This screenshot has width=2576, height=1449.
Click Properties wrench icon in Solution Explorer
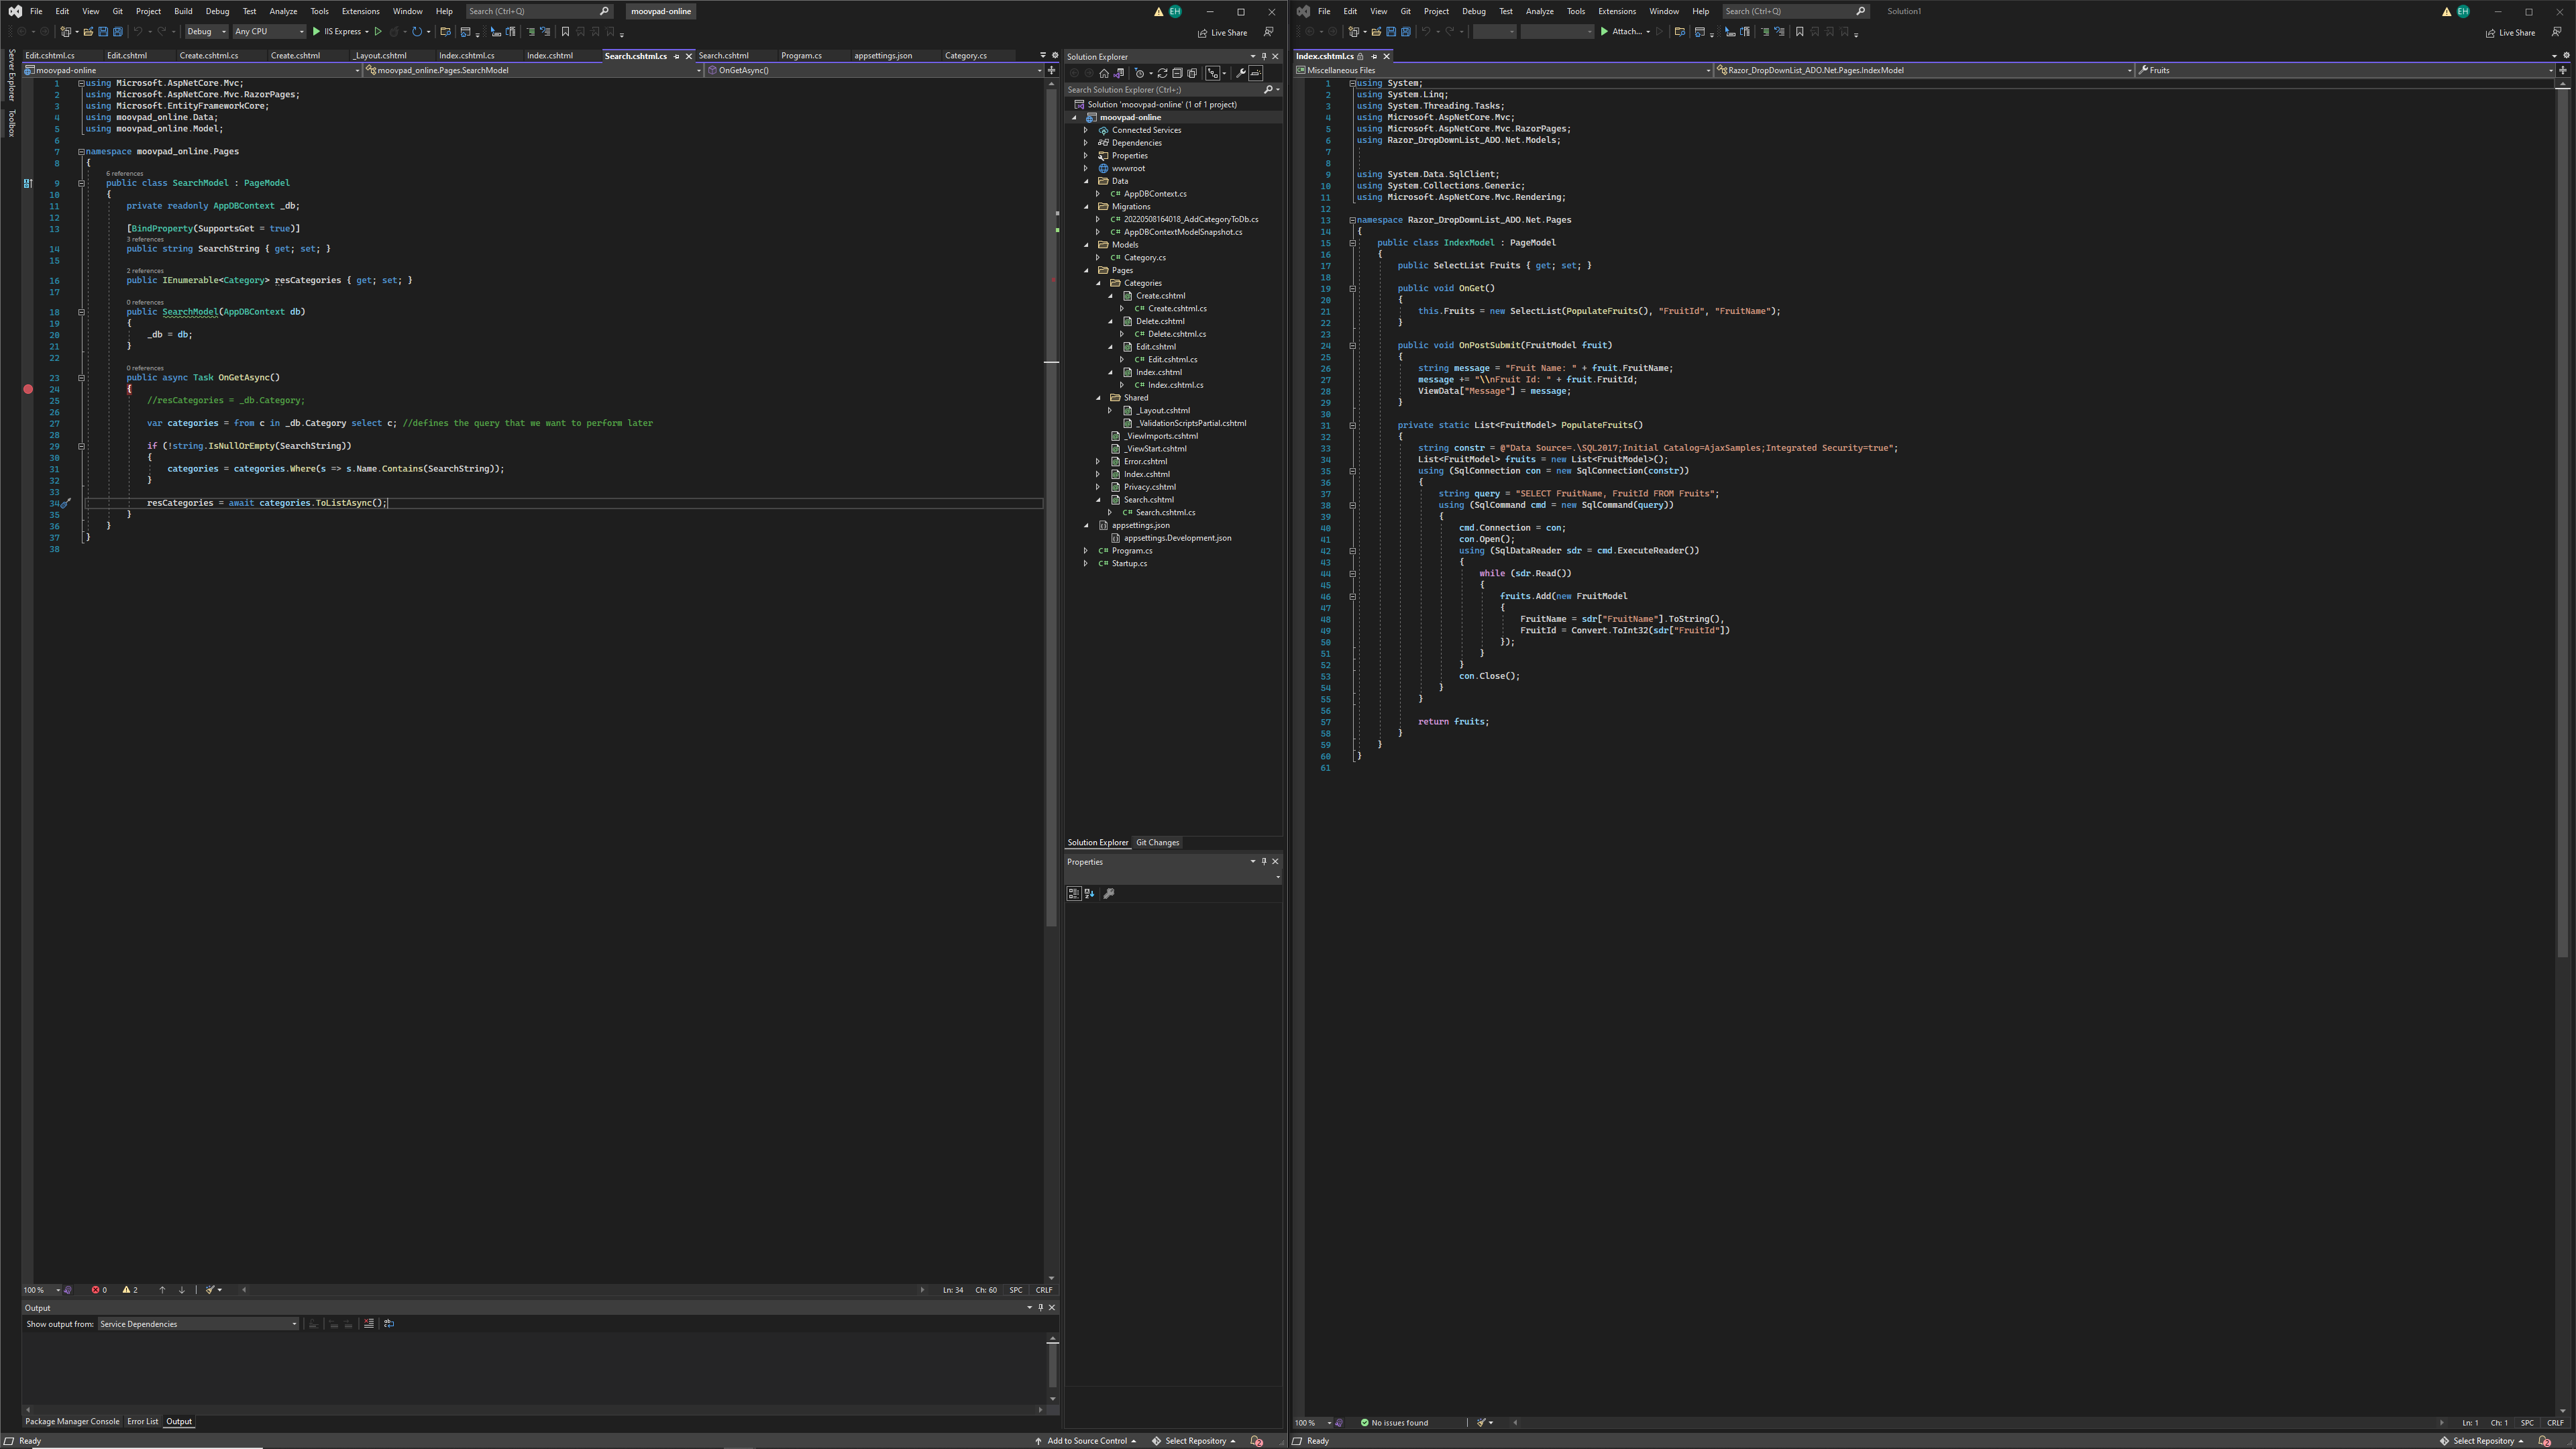coord(1241,73)
